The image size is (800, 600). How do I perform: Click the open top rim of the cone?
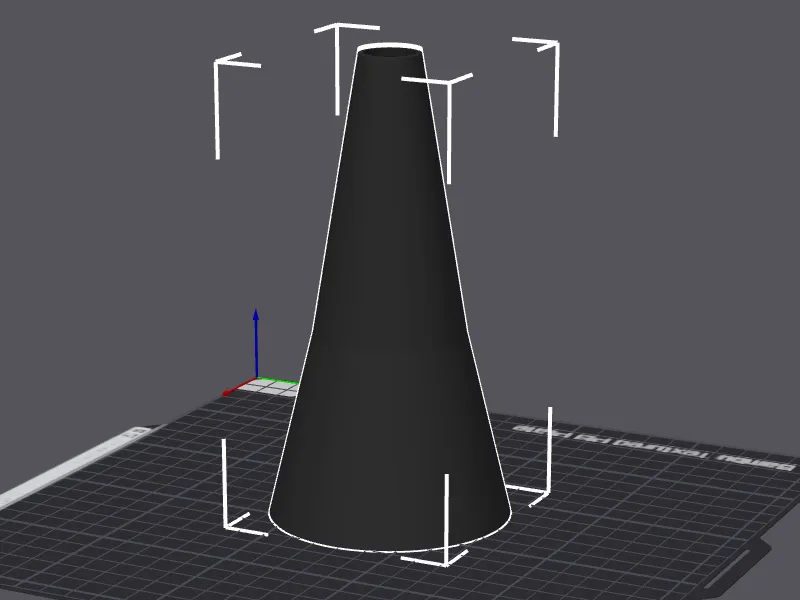(x=390, y=52)
